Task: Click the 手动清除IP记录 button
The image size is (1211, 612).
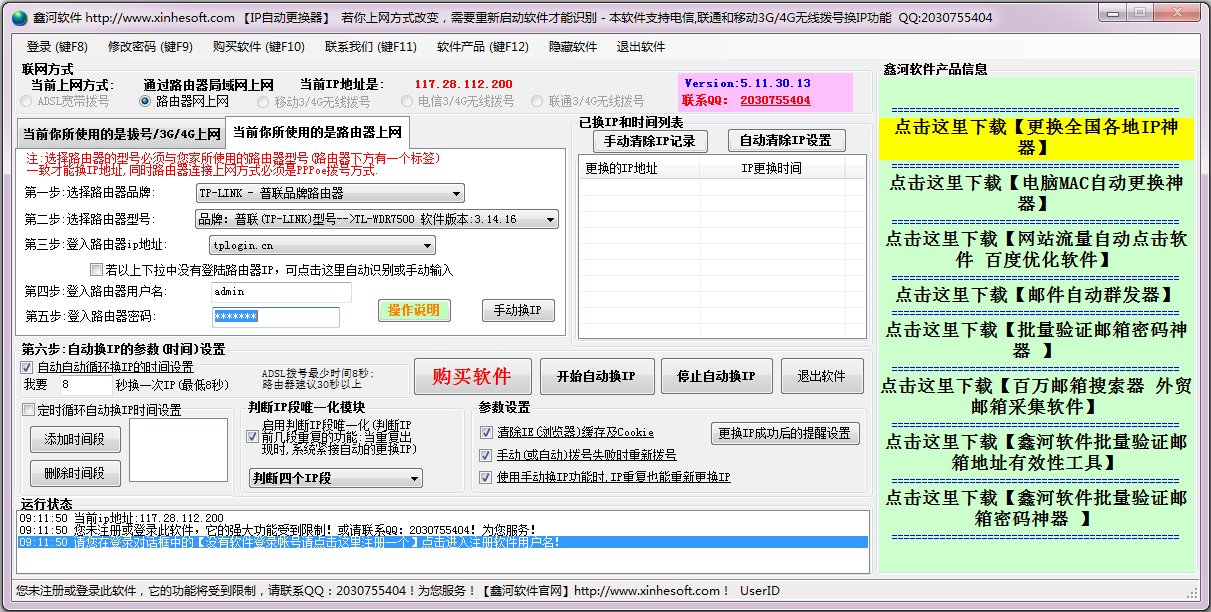Action: point(649,141)
